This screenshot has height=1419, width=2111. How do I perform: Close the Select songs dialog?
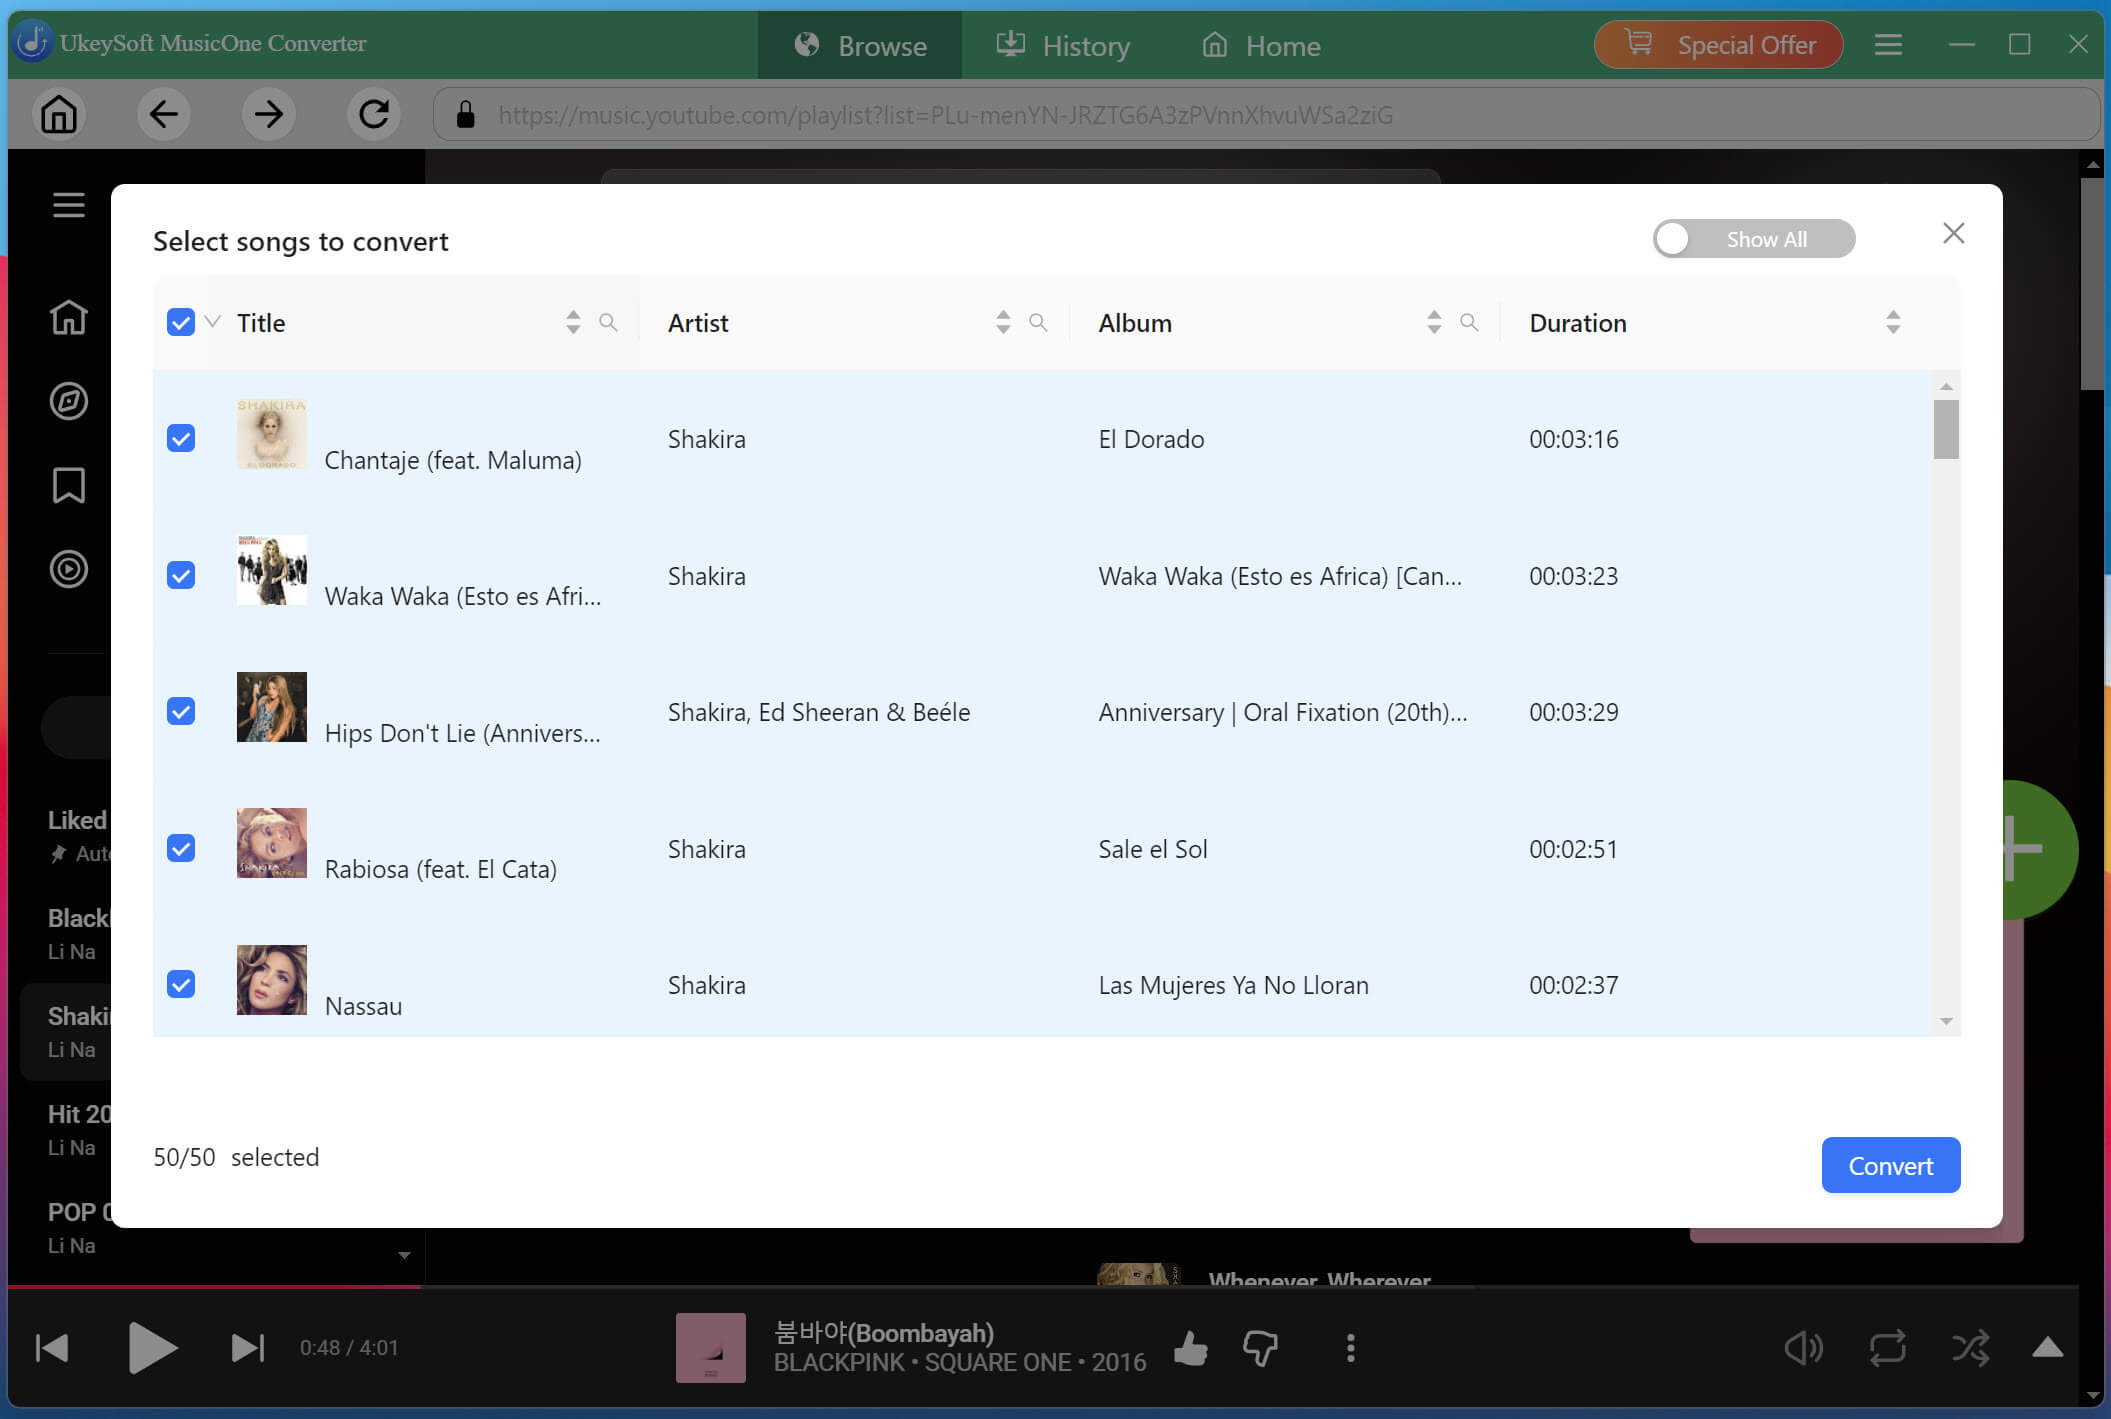(x=1953, y=233)
